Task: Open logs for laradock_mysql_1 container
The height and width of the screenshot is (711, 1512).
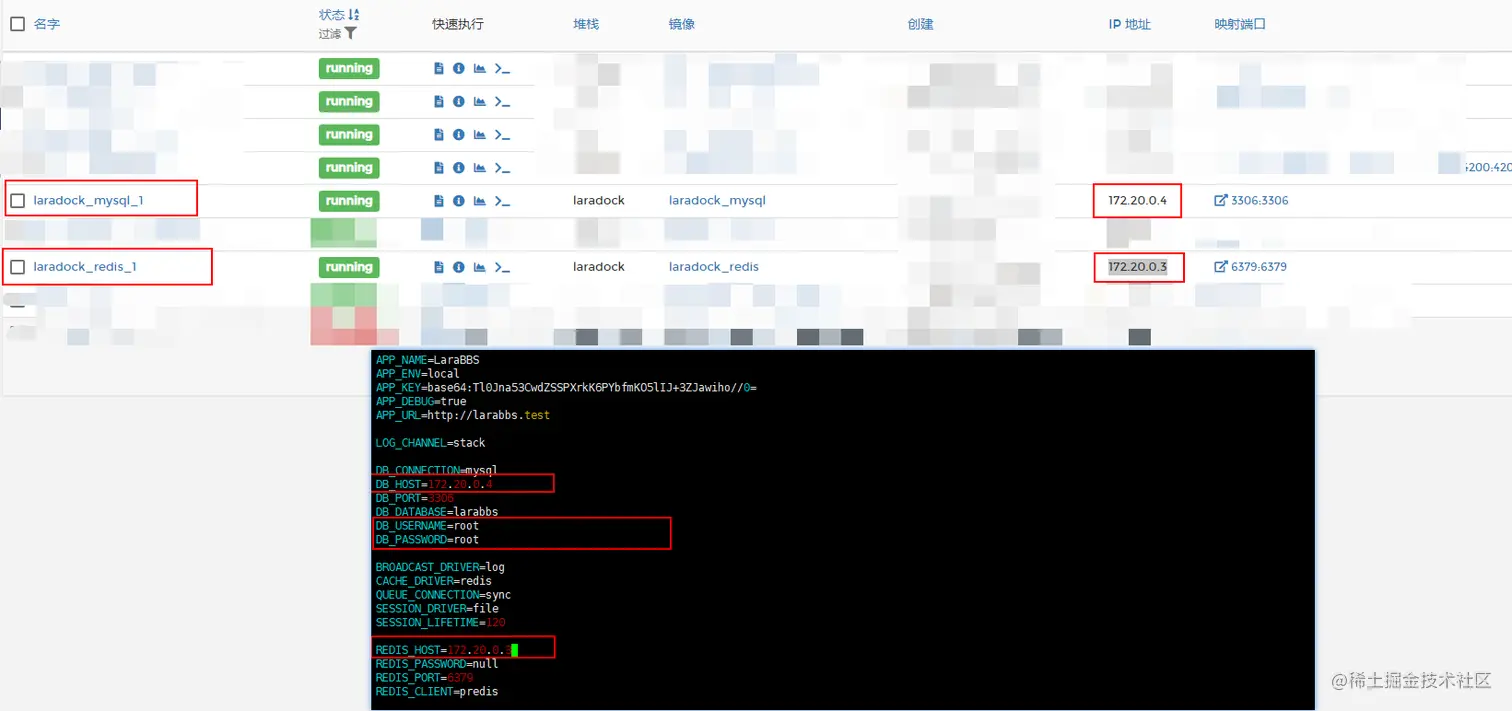Action: (439, 201)
